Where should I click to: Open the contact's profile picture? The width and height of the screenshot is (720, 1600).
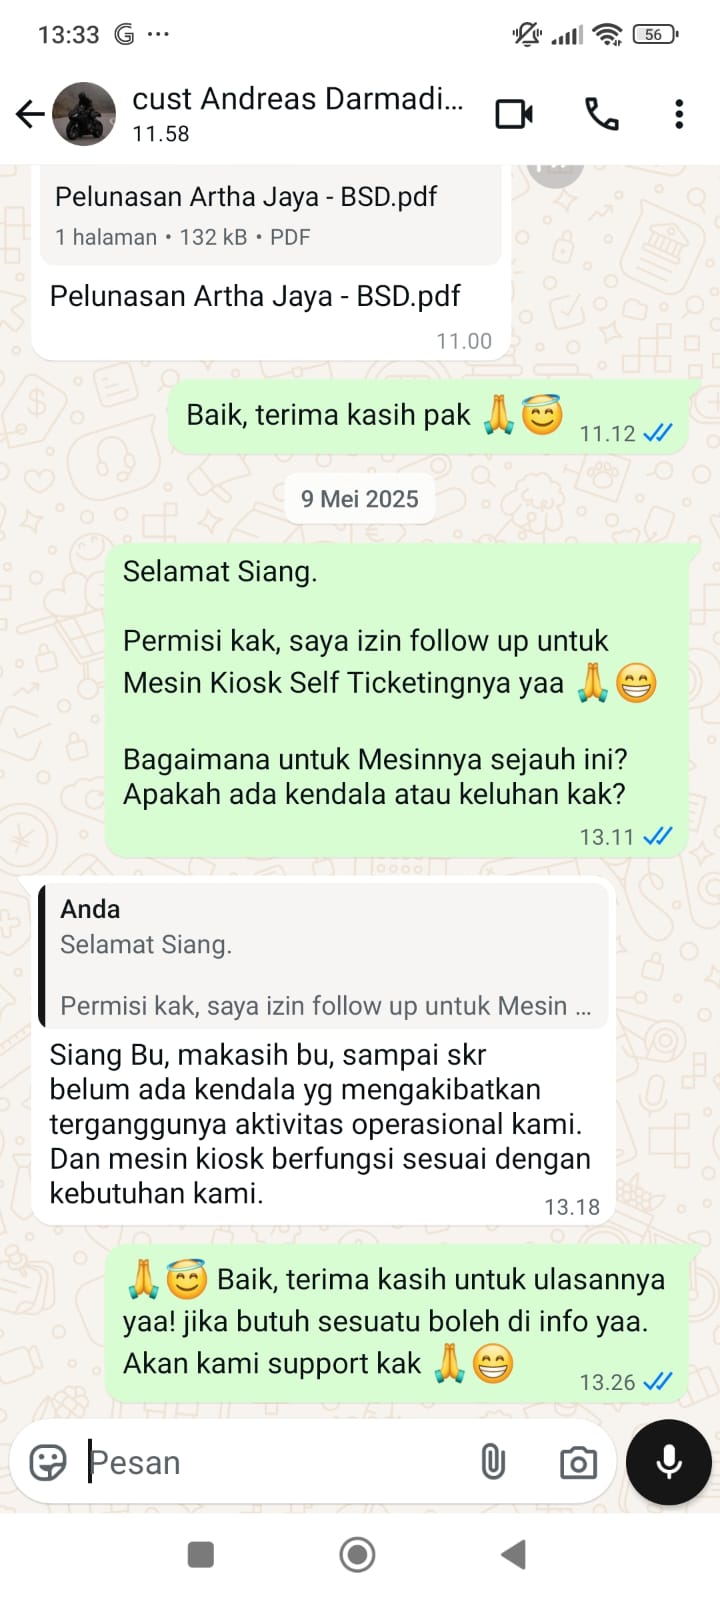click(84, 114)
